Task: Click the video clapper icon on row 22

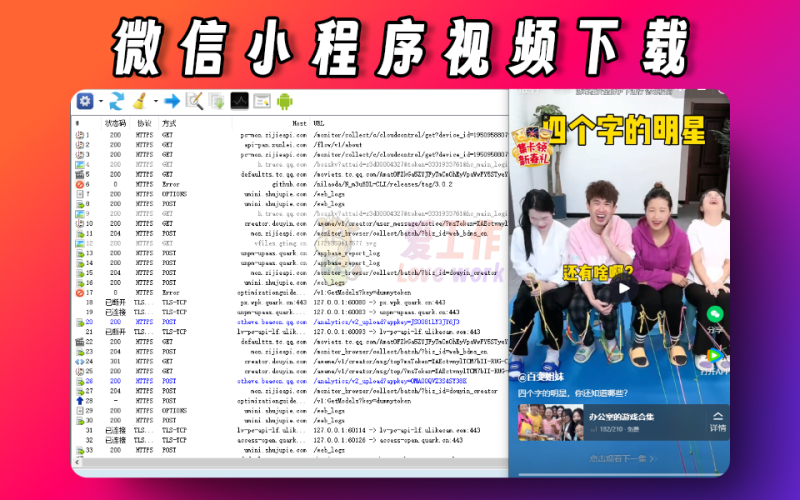Action: (80, 342)
